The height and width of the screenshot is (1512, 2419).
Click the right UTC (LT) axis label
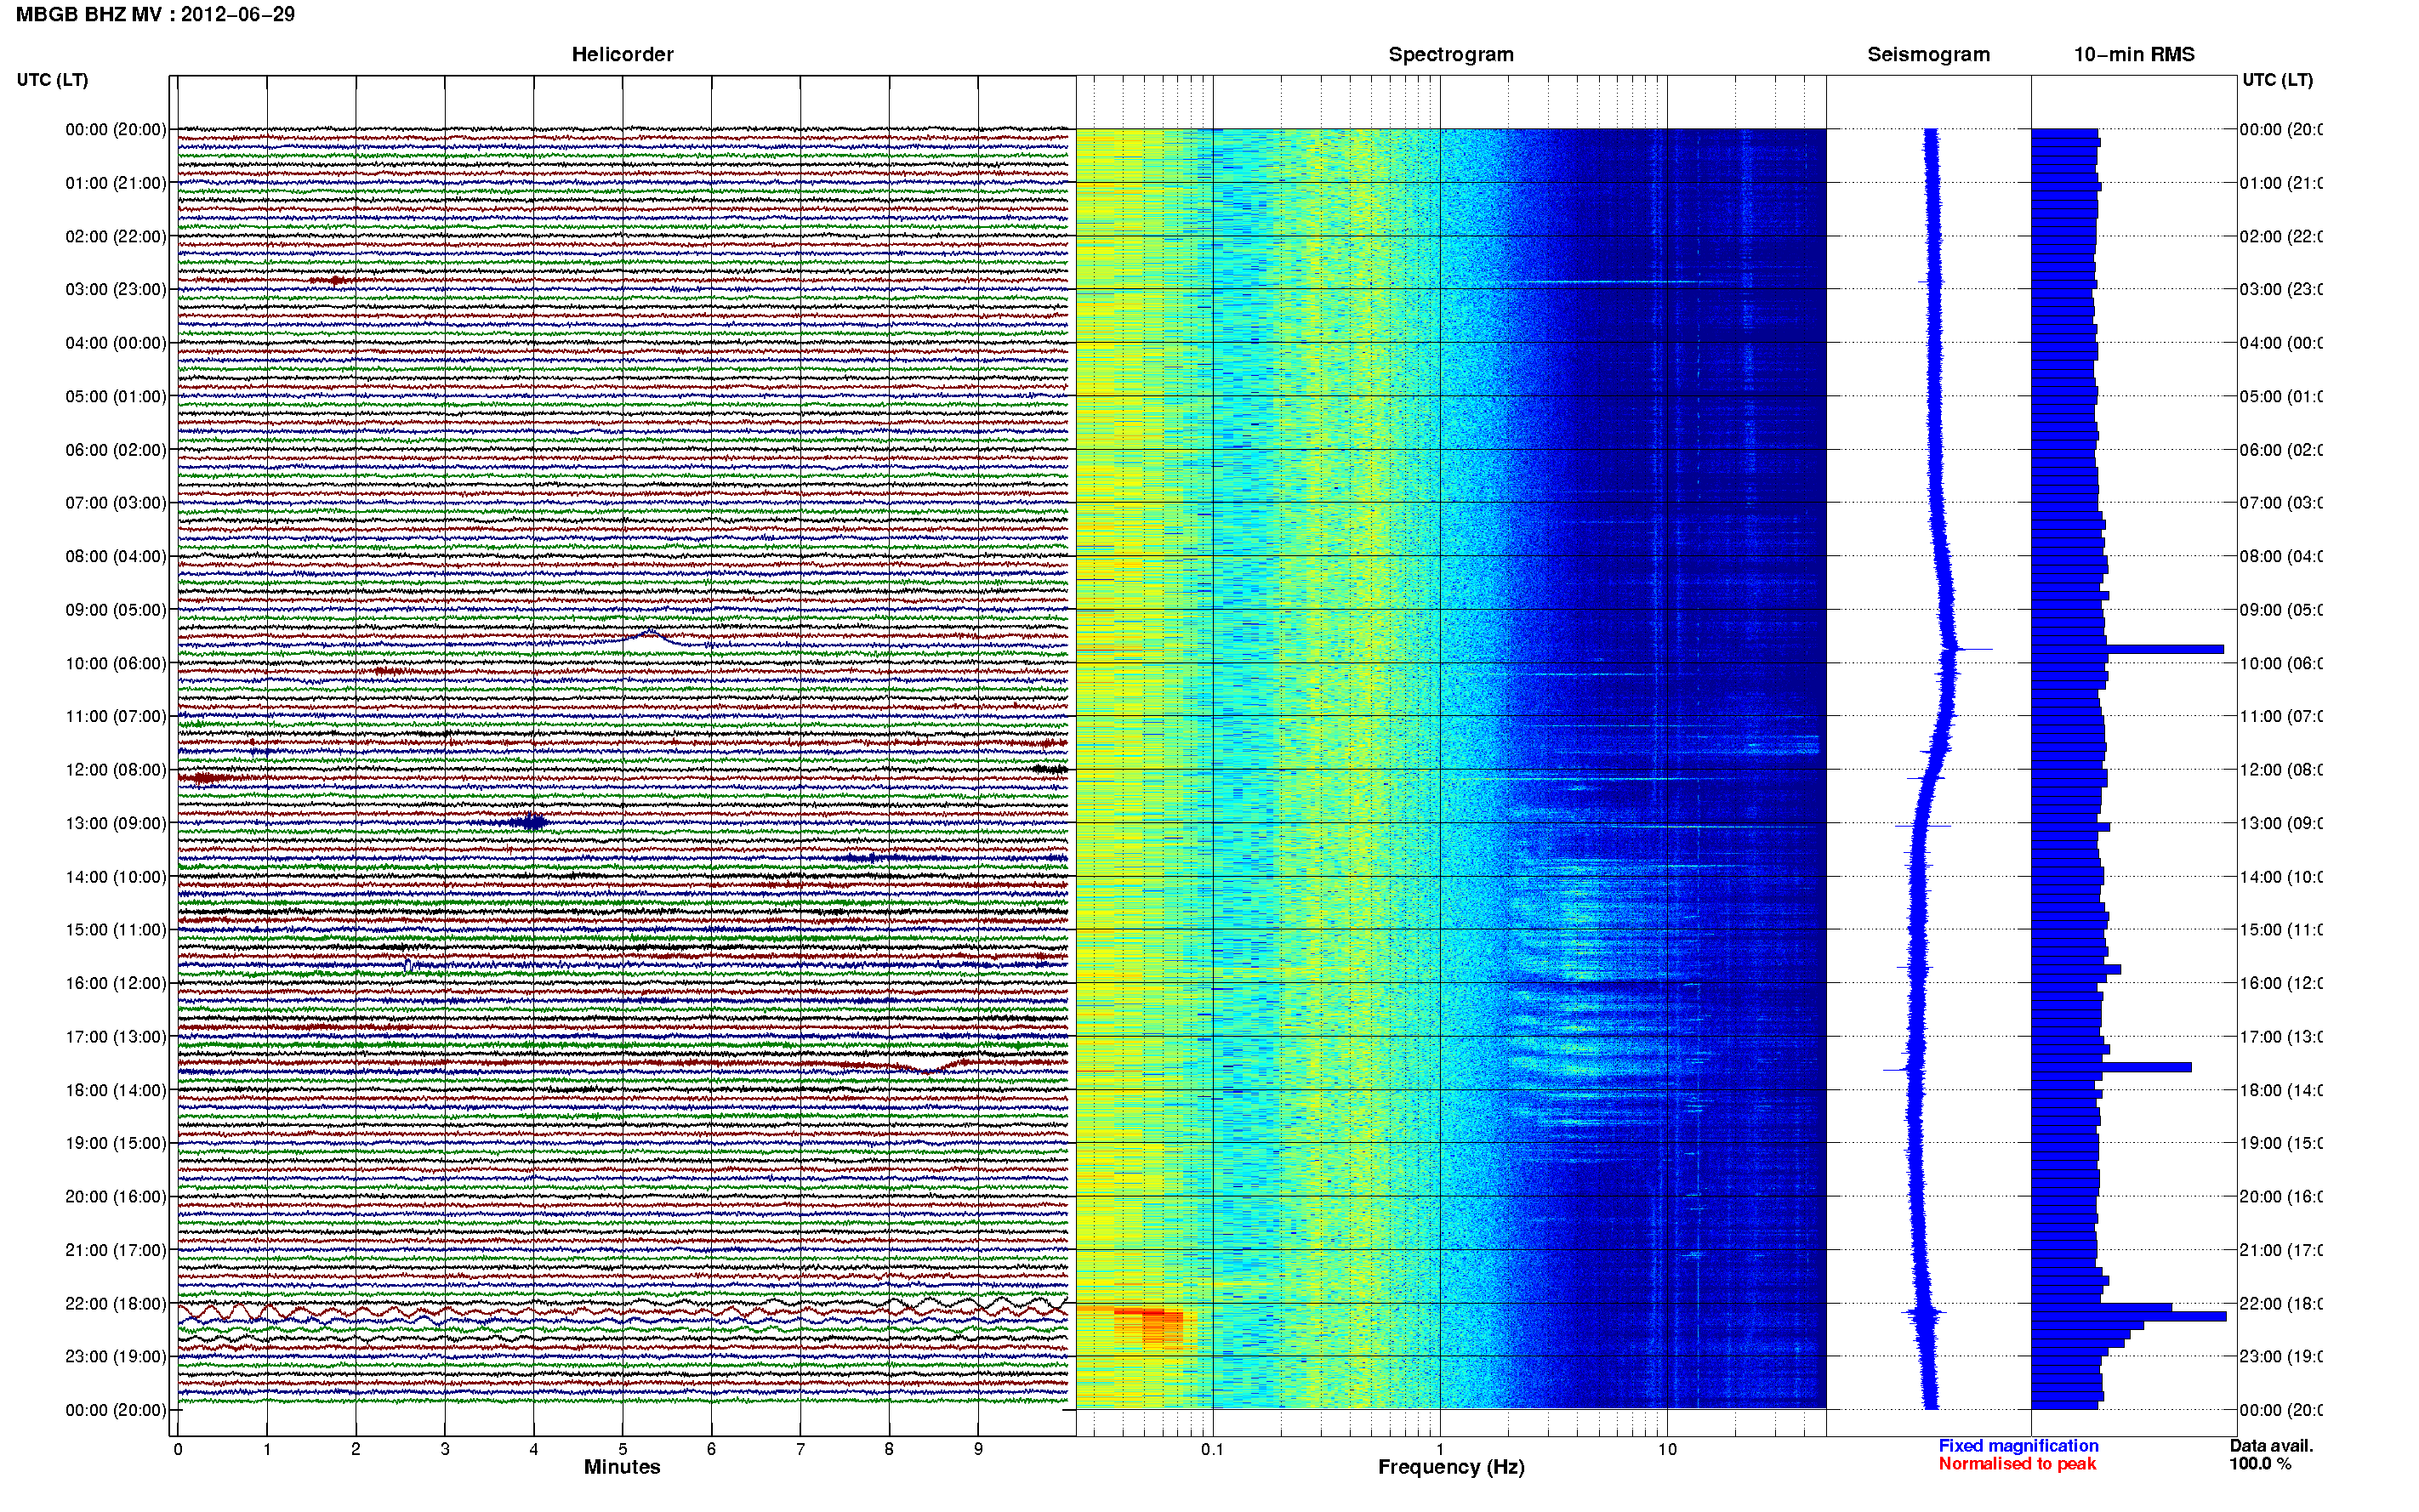pyautogui.click(x=2277, y=80)
